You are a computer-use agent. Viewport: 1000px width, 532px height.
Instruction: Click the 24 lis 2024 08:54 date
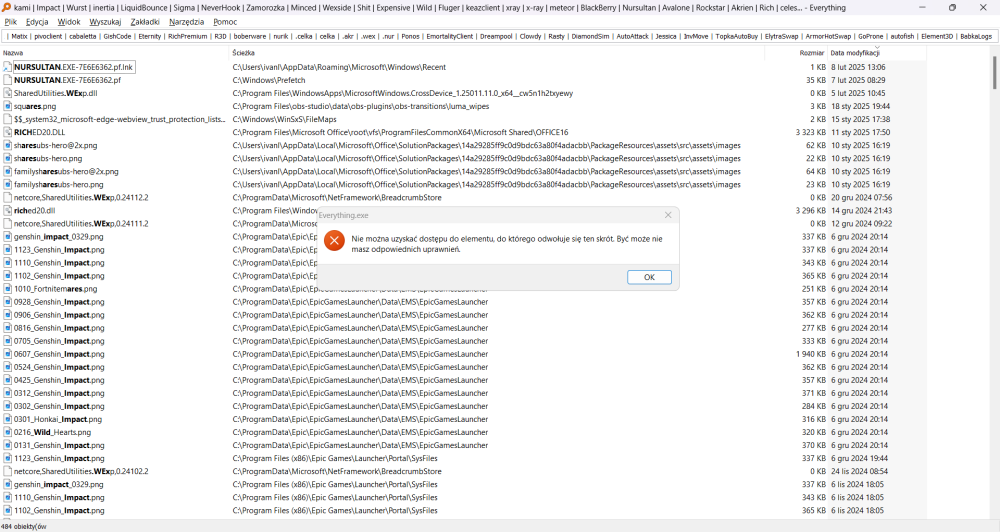coord(861,471)
